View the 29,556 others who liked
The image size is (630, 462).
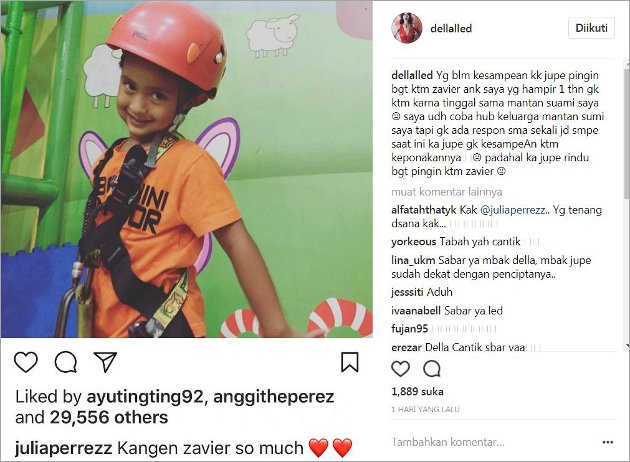coord(109,417)
